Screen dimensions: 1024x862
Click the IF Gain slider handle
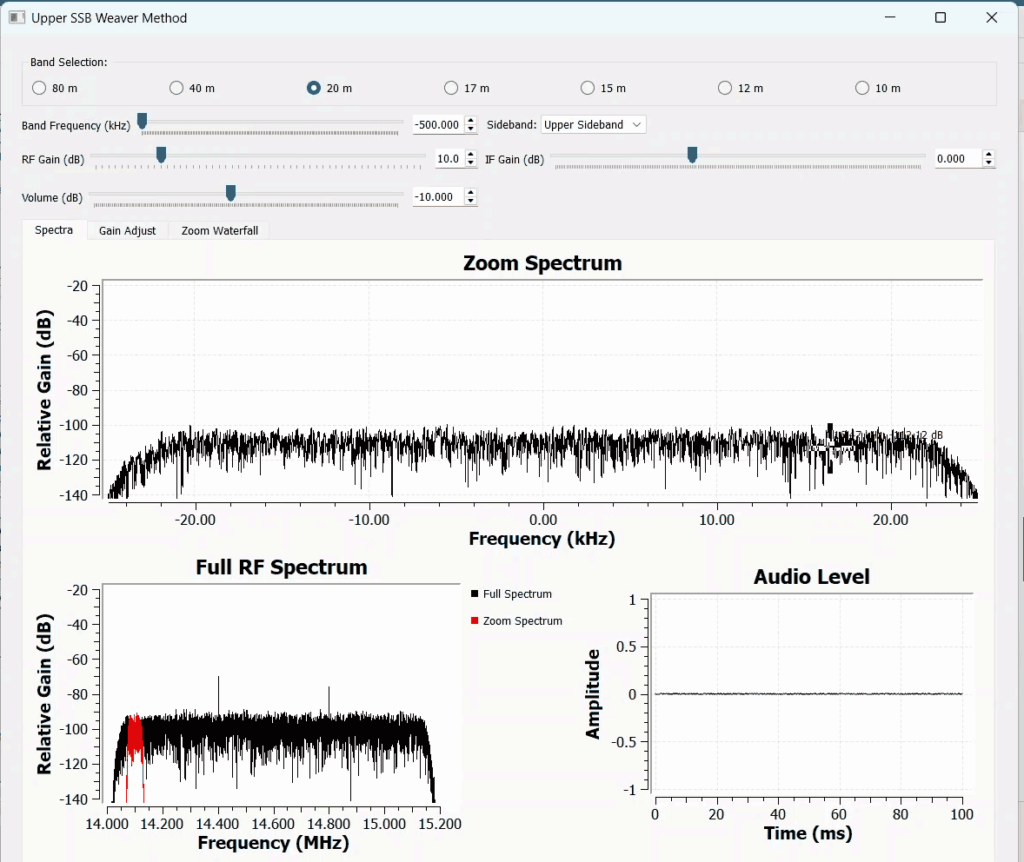pos(692,156)
